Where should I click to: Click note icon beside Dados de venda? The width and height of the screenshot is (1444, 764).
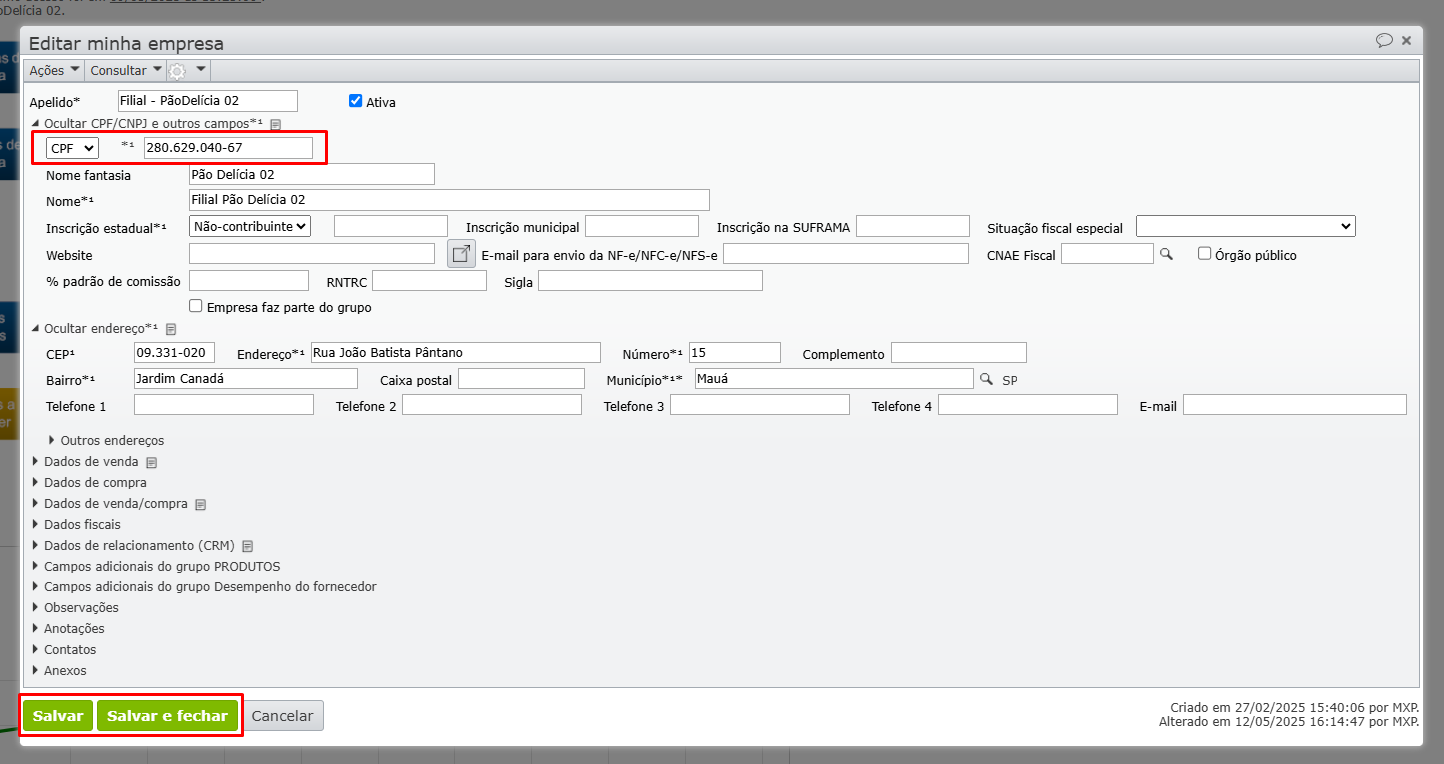click(152, 463)
